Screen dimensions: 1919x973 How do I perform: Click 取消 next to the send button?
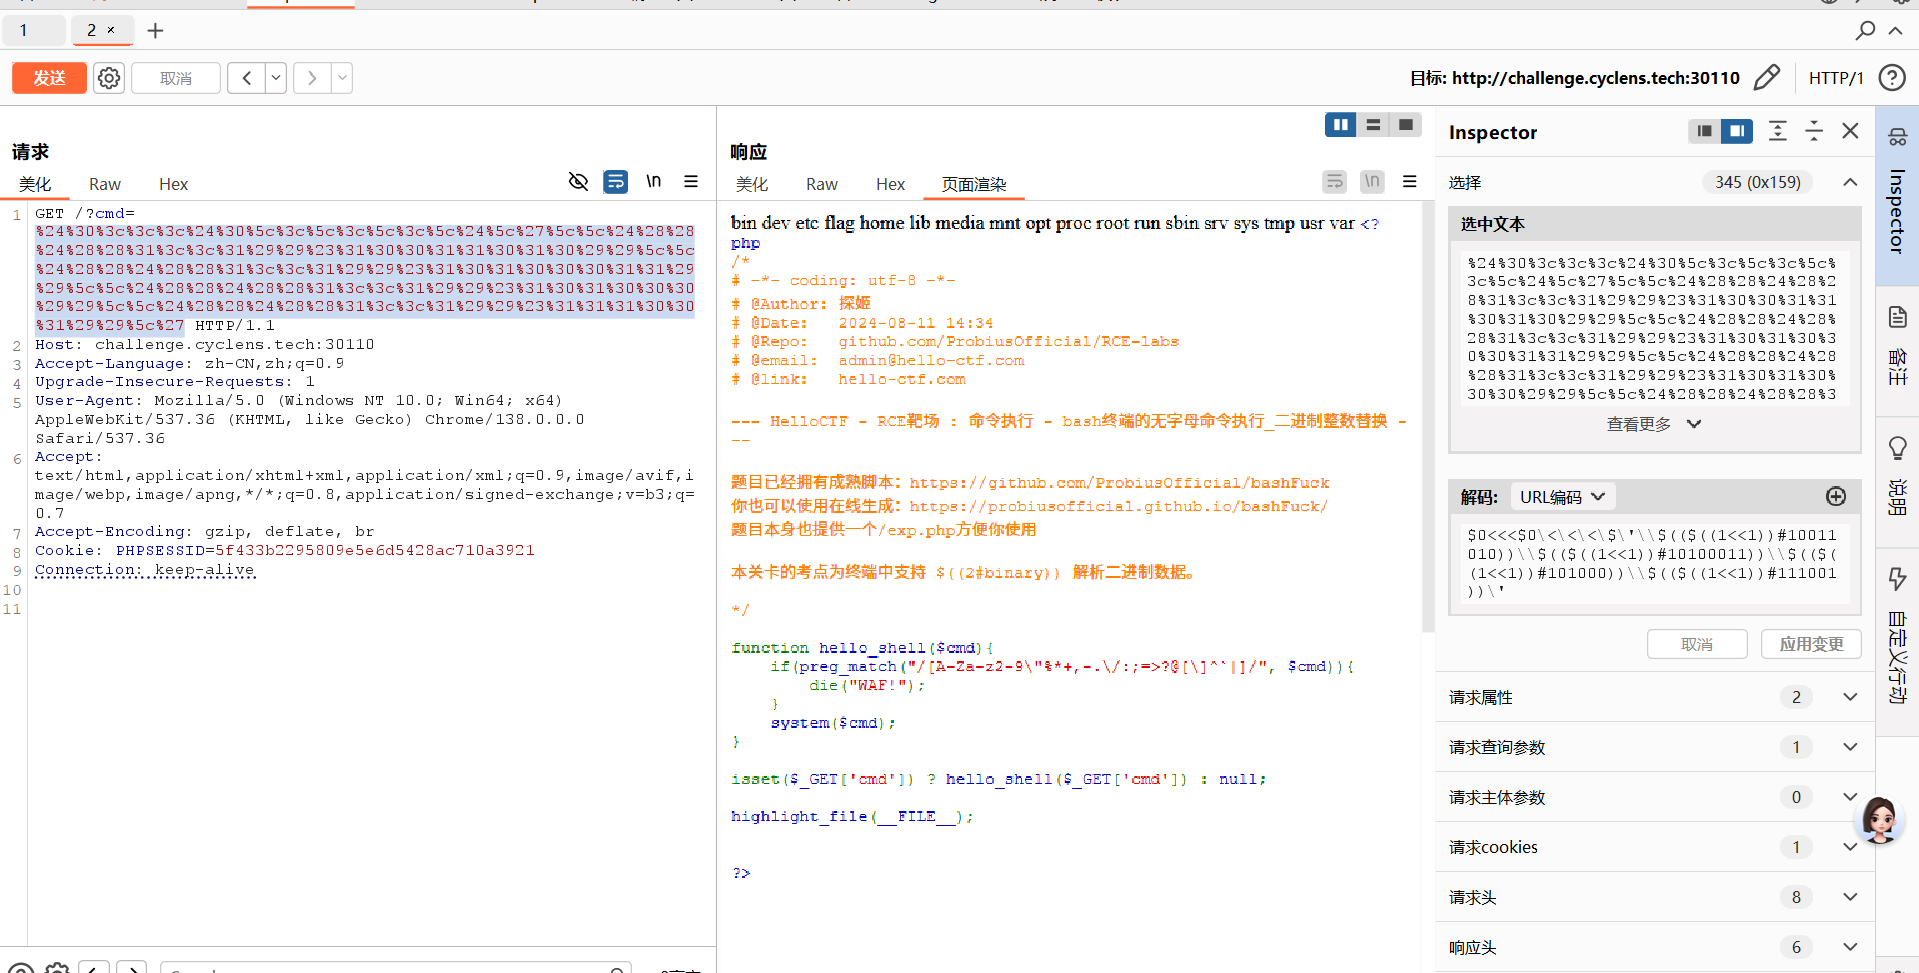tap(176, 78)
